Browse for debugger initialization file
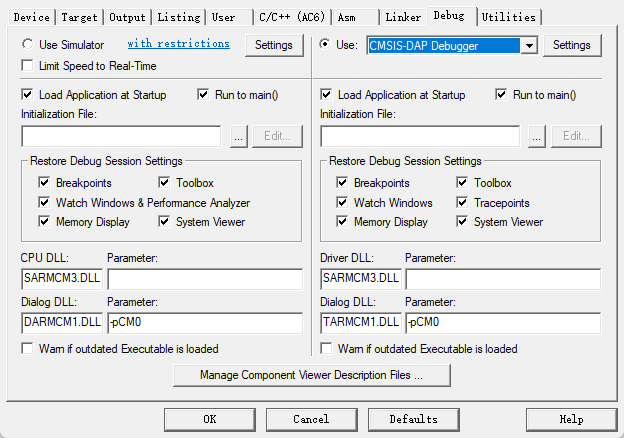 (x=537, y=136)
